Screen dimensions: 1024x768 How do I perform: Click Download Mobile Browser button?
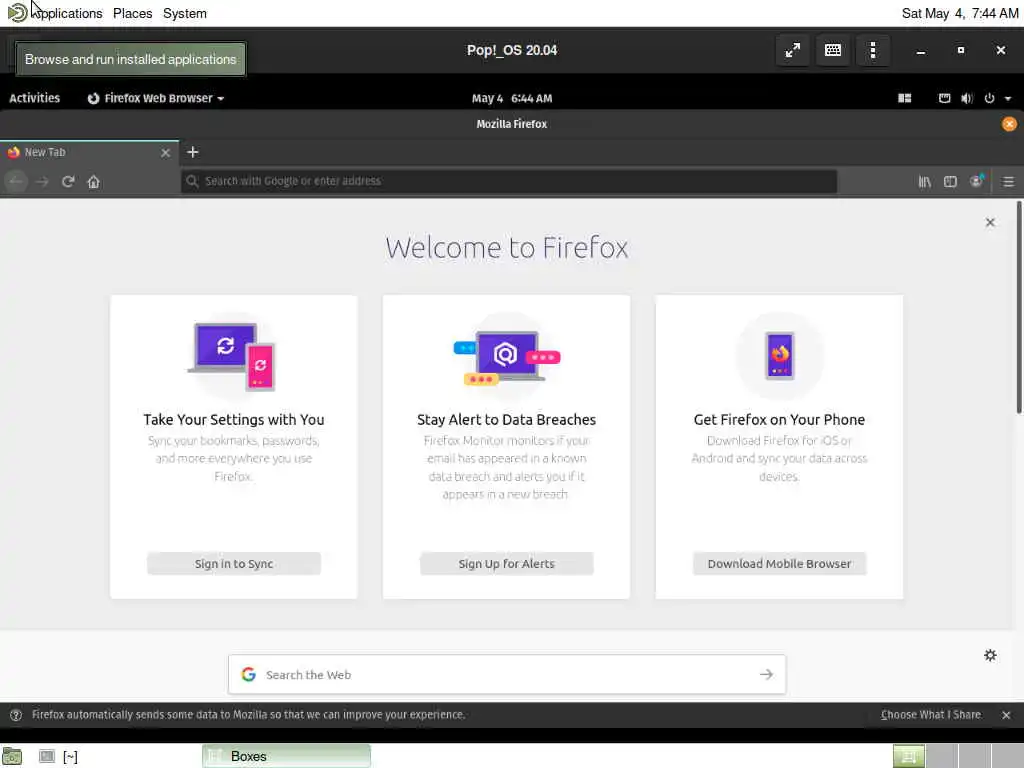[779, 564]
